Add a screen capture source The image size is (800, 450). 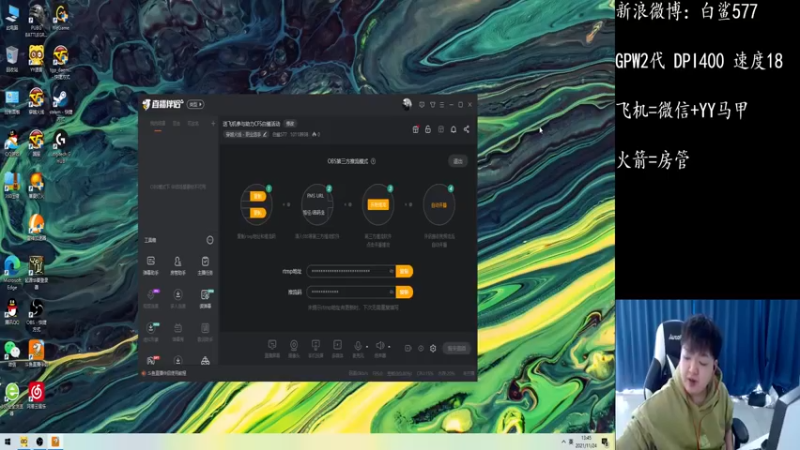(272, 348)
